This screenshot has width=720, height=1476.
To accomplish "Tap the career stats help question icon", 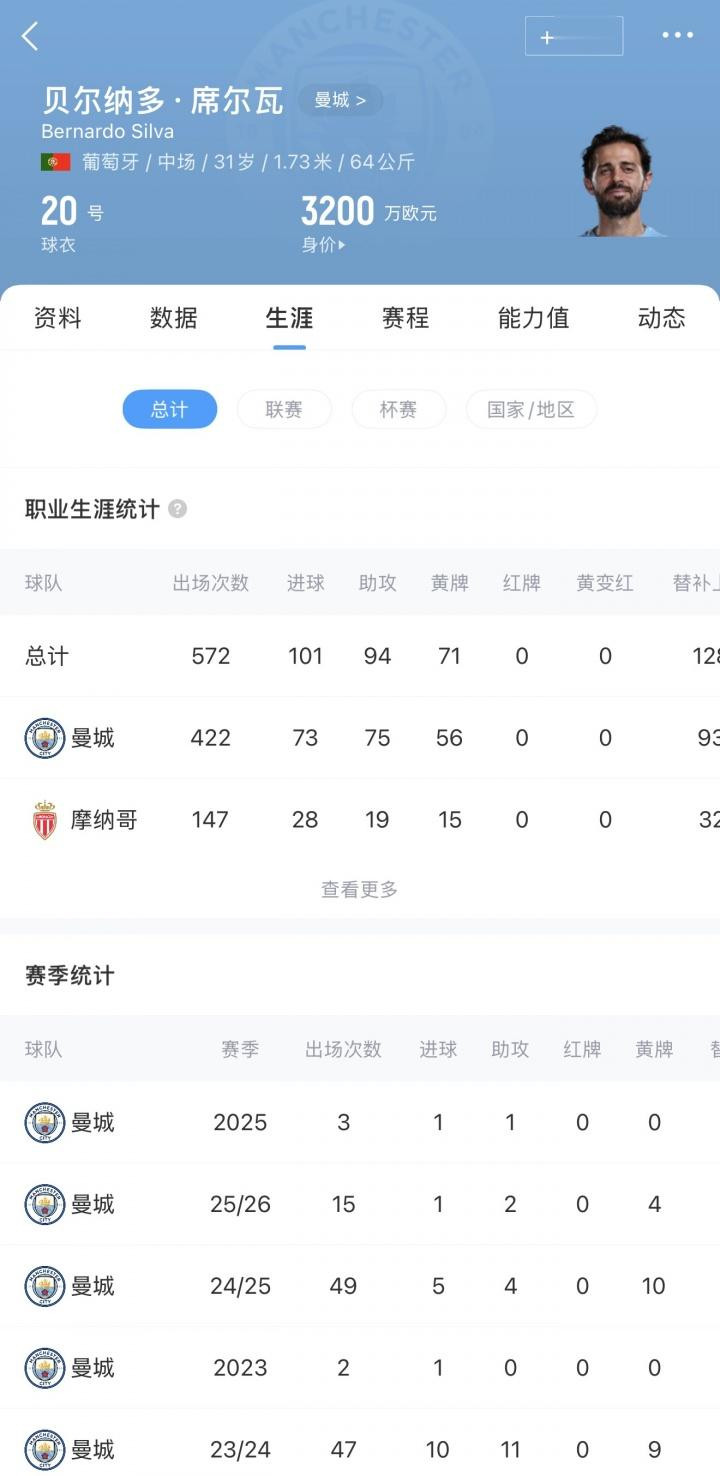I will click(177, 509).
